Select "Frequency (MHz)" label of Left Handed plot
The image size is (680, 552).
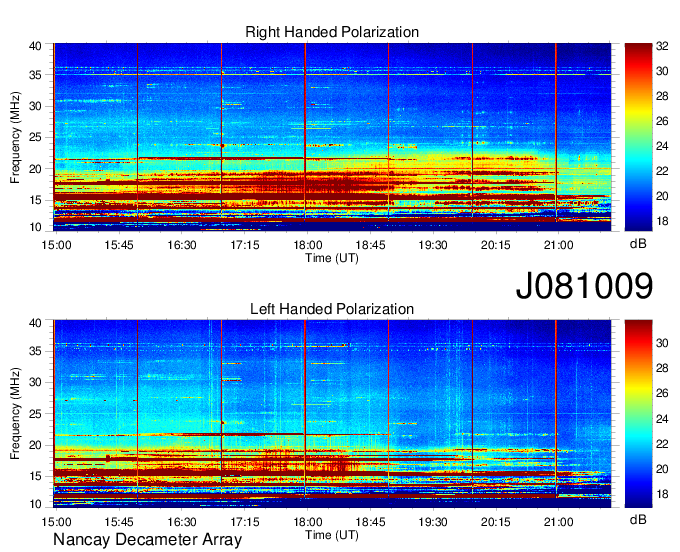(x=15, y=414)
